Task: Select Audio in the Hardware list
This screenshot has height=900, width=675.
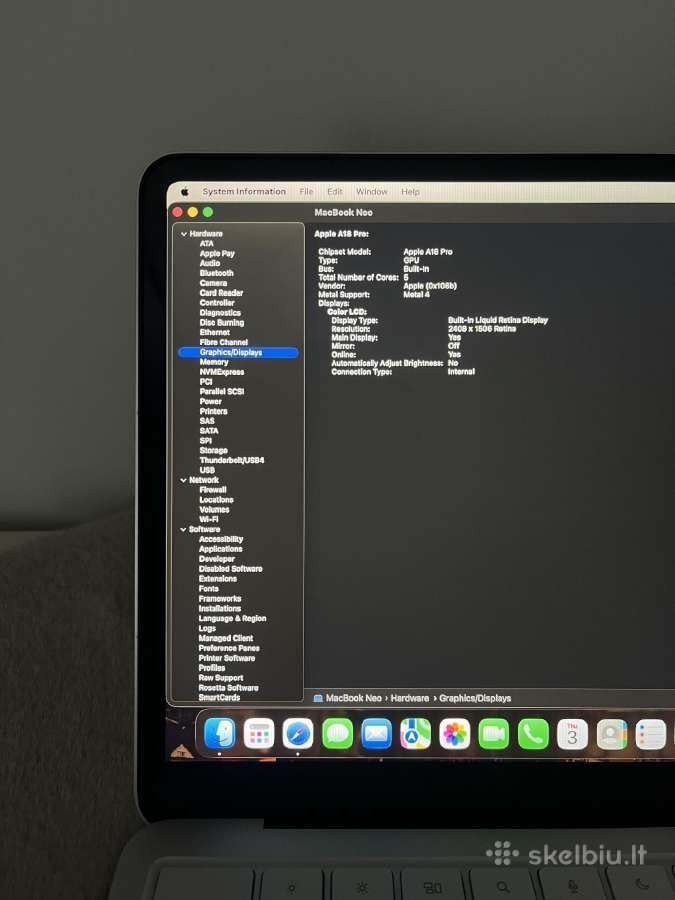Action: tap(210, 263)
